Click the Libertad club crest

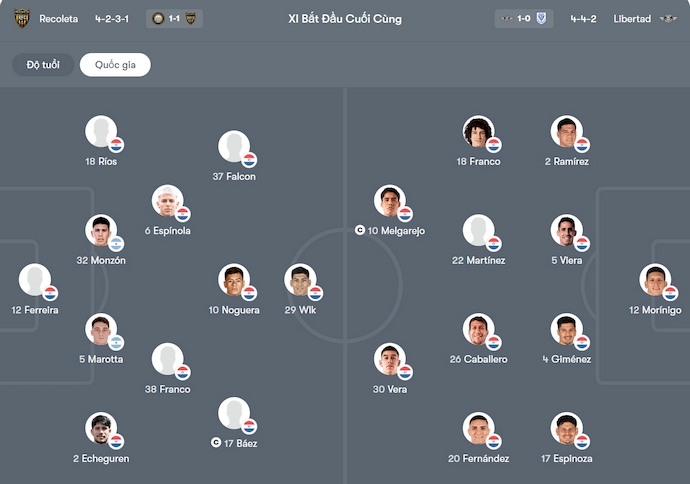(x=669, y=18)
